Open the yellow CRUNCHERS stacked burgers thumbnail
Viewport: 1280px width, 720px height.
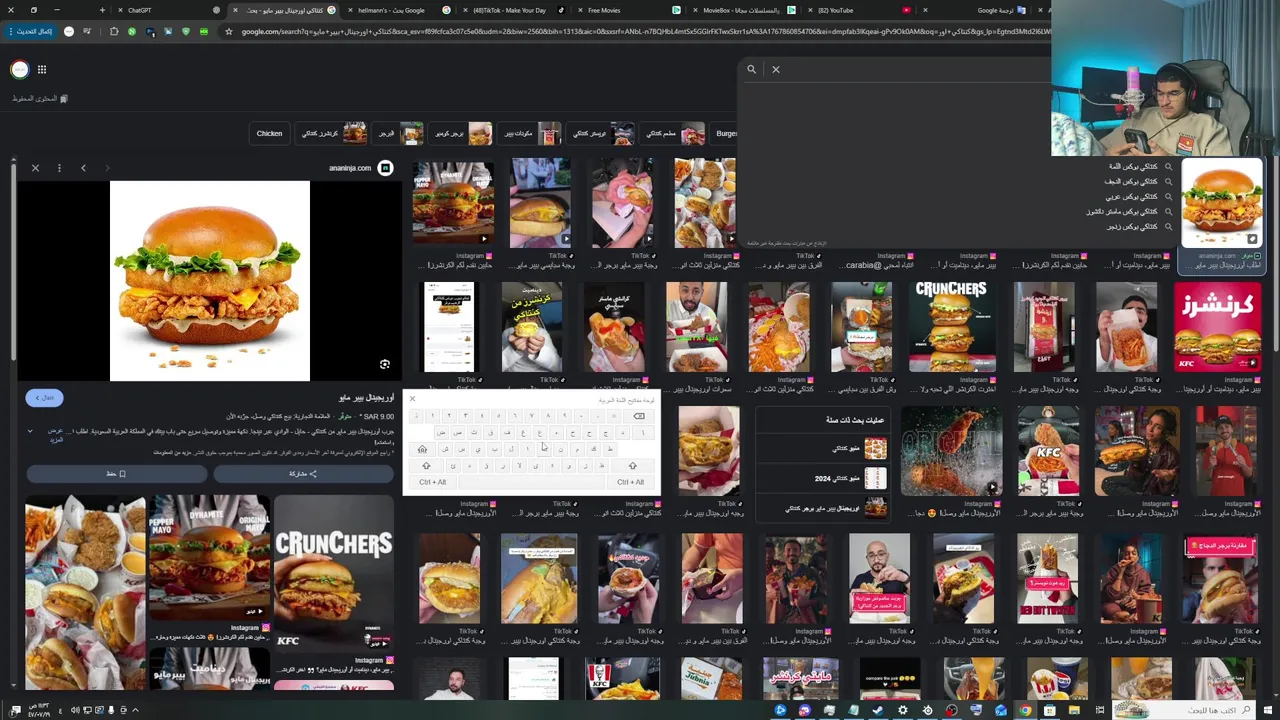(x=951, y=326)
